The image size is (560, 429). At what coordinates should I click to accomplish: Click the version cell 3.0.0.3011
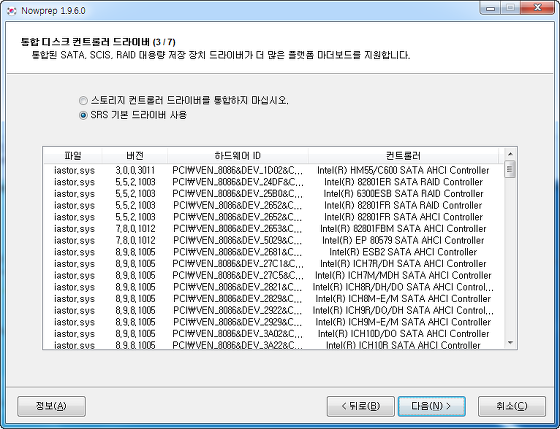pos(135,170)
